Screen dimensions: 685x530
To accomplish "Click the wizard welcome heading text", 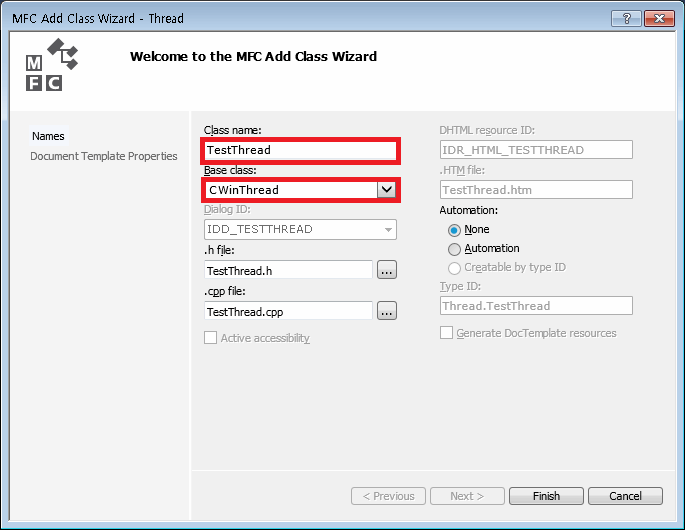I will (x=253, y=56).
